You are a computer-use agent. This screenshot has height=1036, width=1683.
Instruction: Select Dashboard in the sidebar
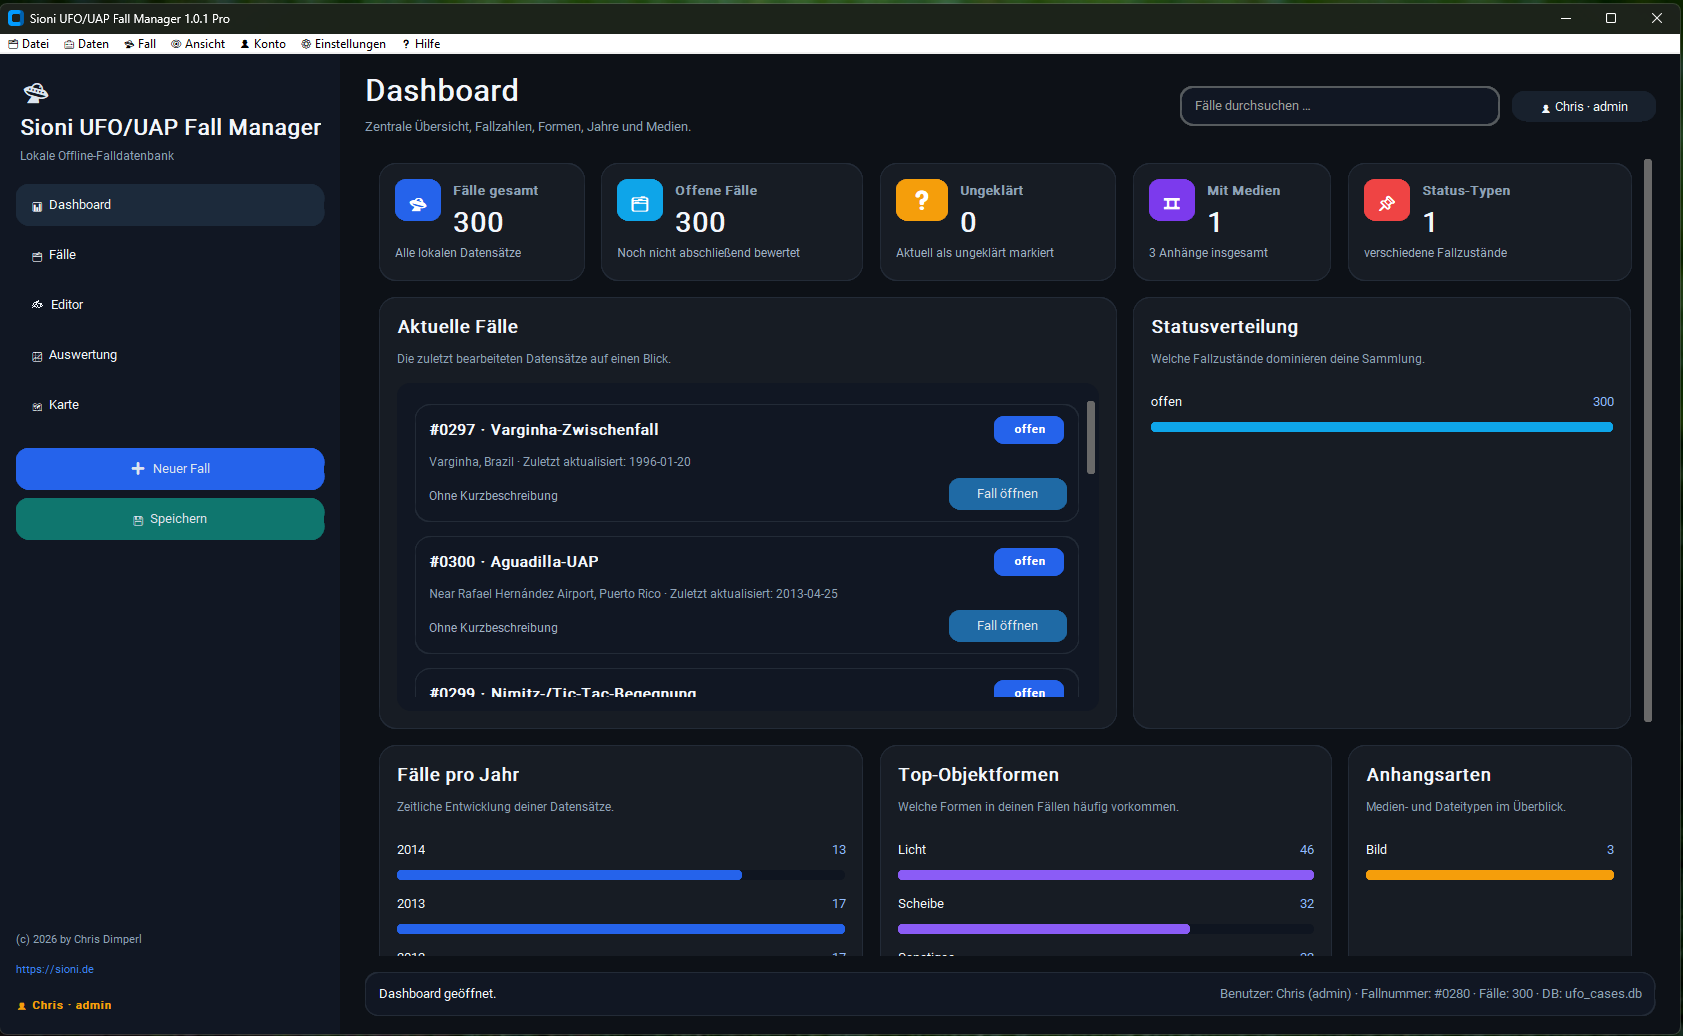click(80, 204)
